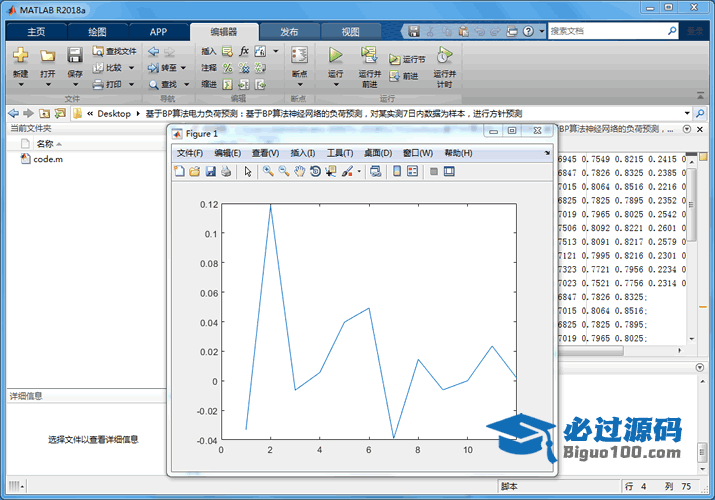Open File (文件) menu in Figure 1
Image resolution: width=715 pixels, height=500 pixels.
click(190, 153)
